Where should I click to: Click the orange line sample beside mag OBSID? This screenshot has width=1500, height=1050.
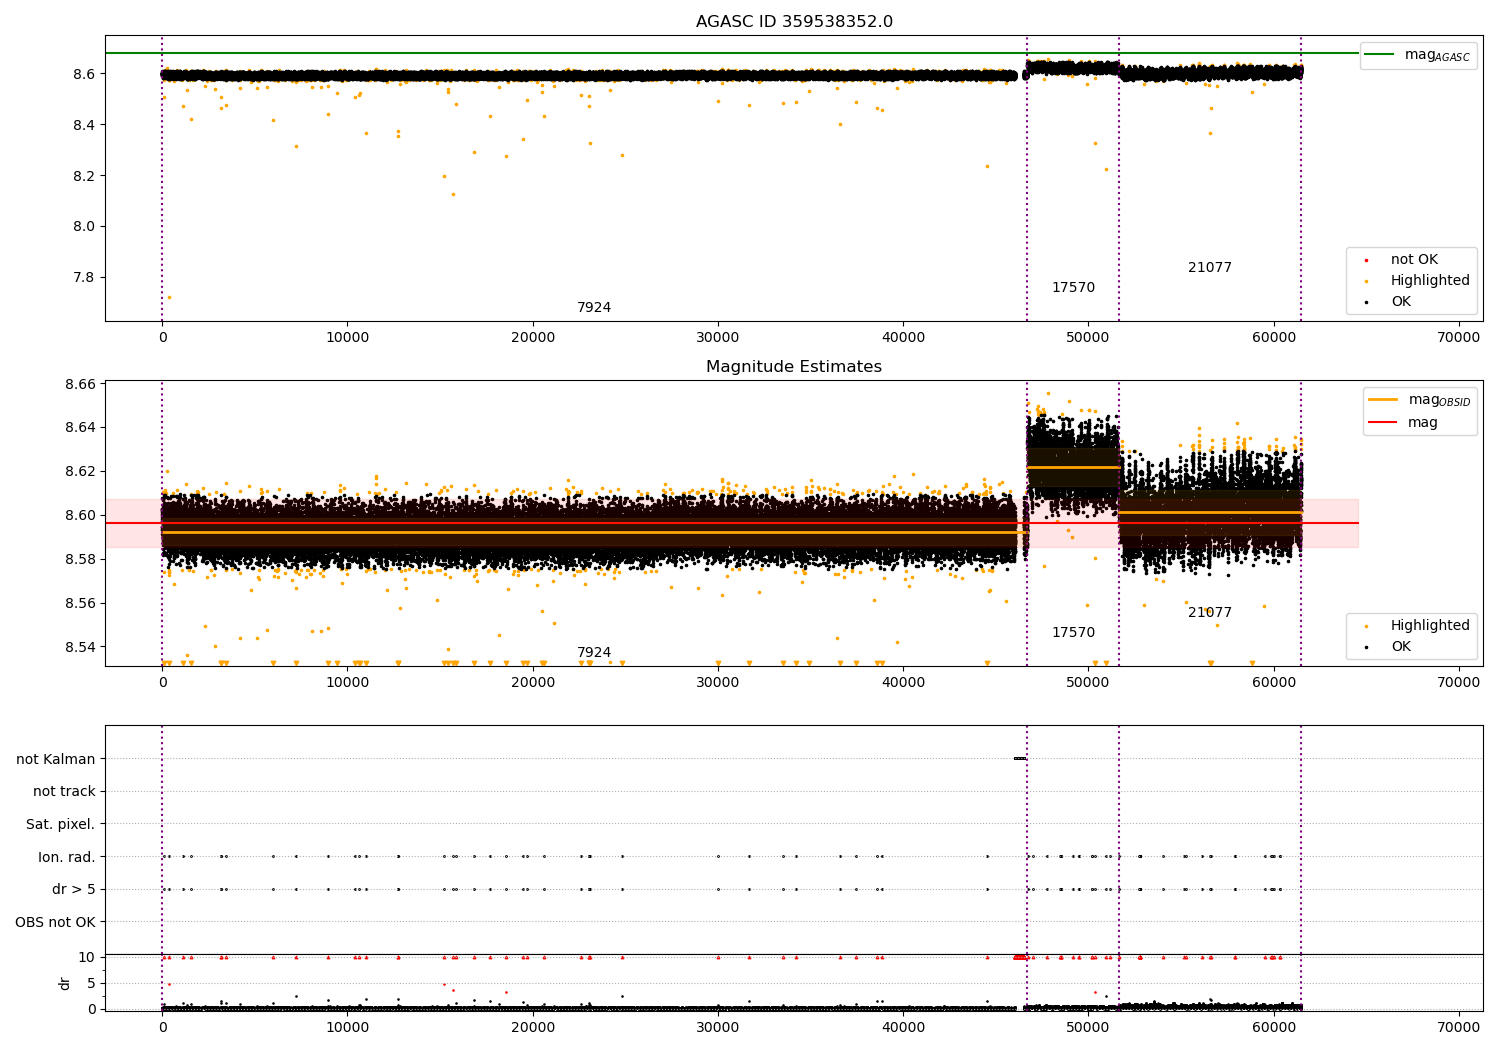(1383, 400)
